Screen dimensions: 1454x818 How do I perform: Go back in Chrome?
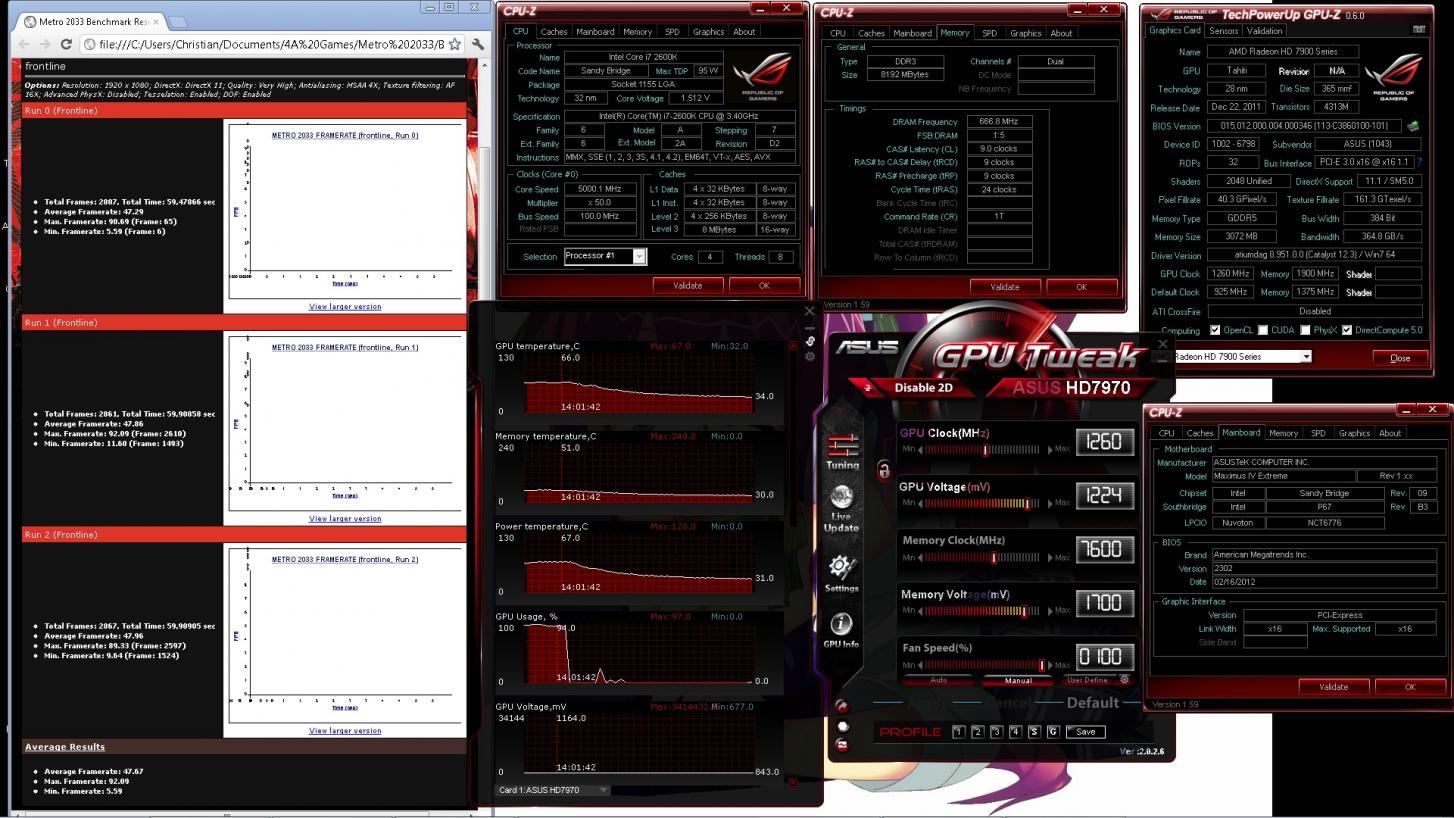point(24,44)
